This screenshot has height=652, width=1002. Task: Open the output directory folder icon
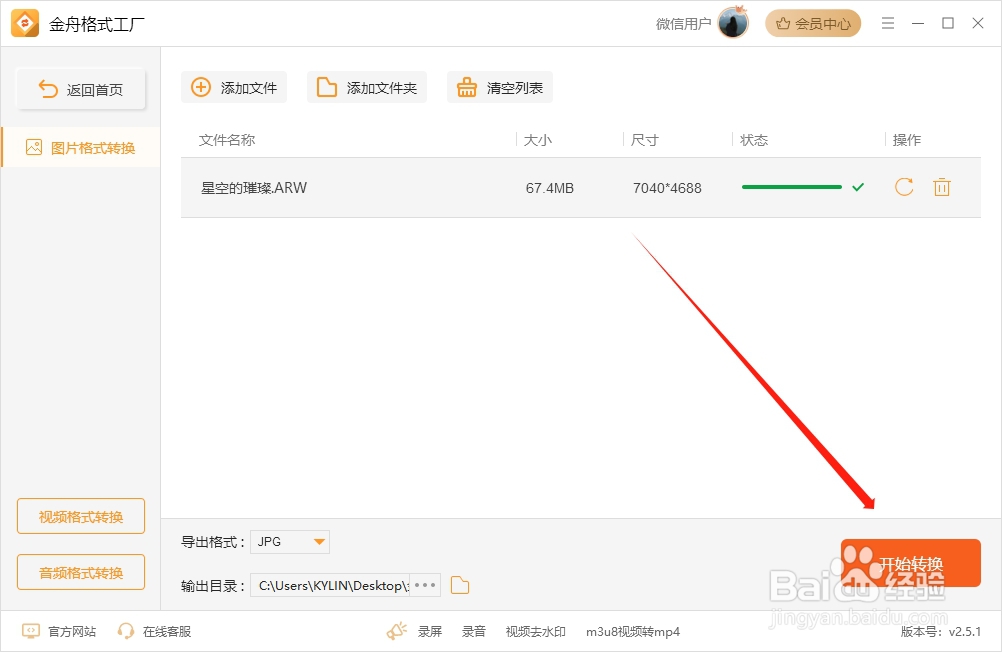[x=459, y=585]
